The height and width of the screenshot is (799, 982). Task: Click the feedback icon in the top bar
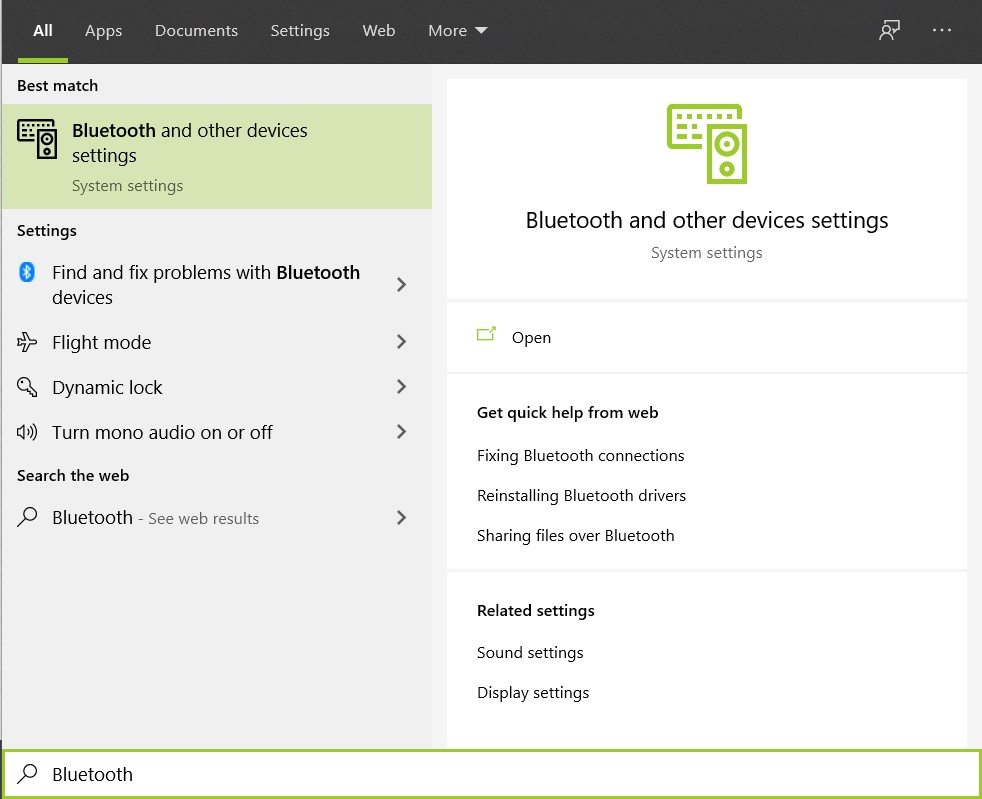(889, 30)
